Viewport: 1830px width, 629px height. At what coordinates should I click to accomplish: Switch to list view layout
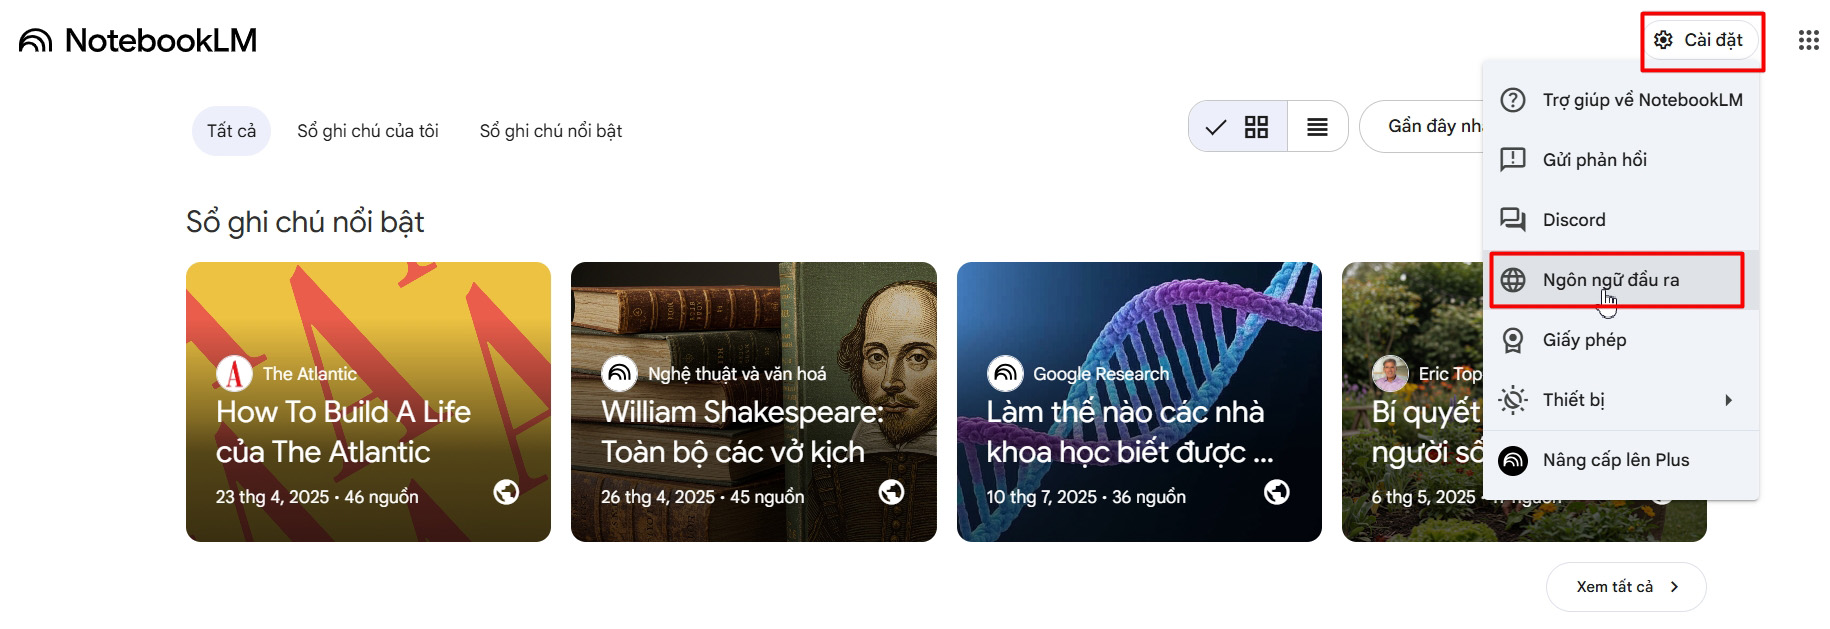tap(1317, 127)
